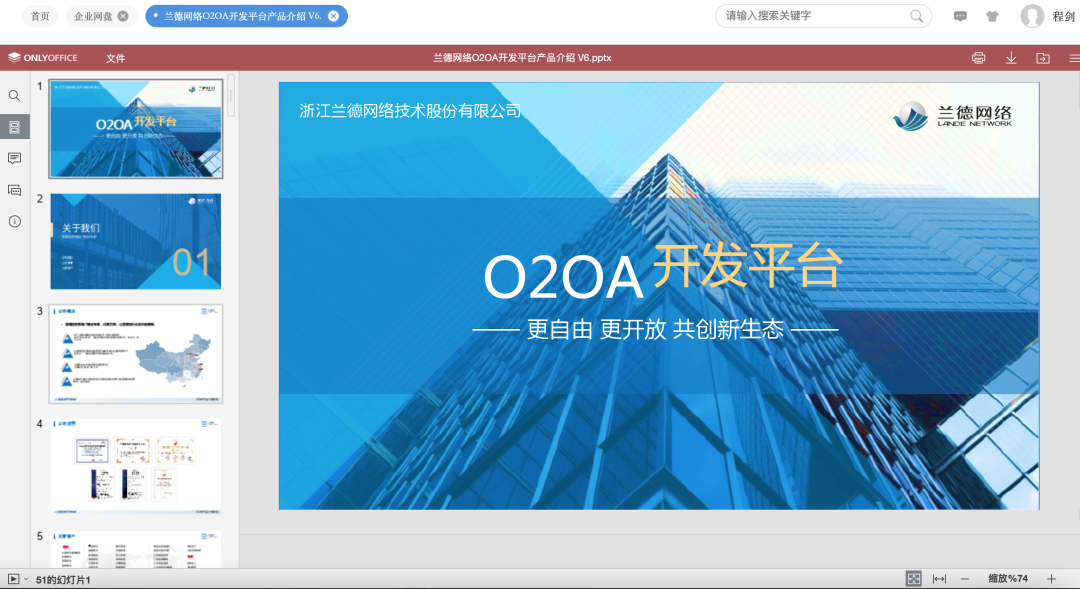Click the search magnifier in keyword box
The image size is (1080, 589).
916,16
